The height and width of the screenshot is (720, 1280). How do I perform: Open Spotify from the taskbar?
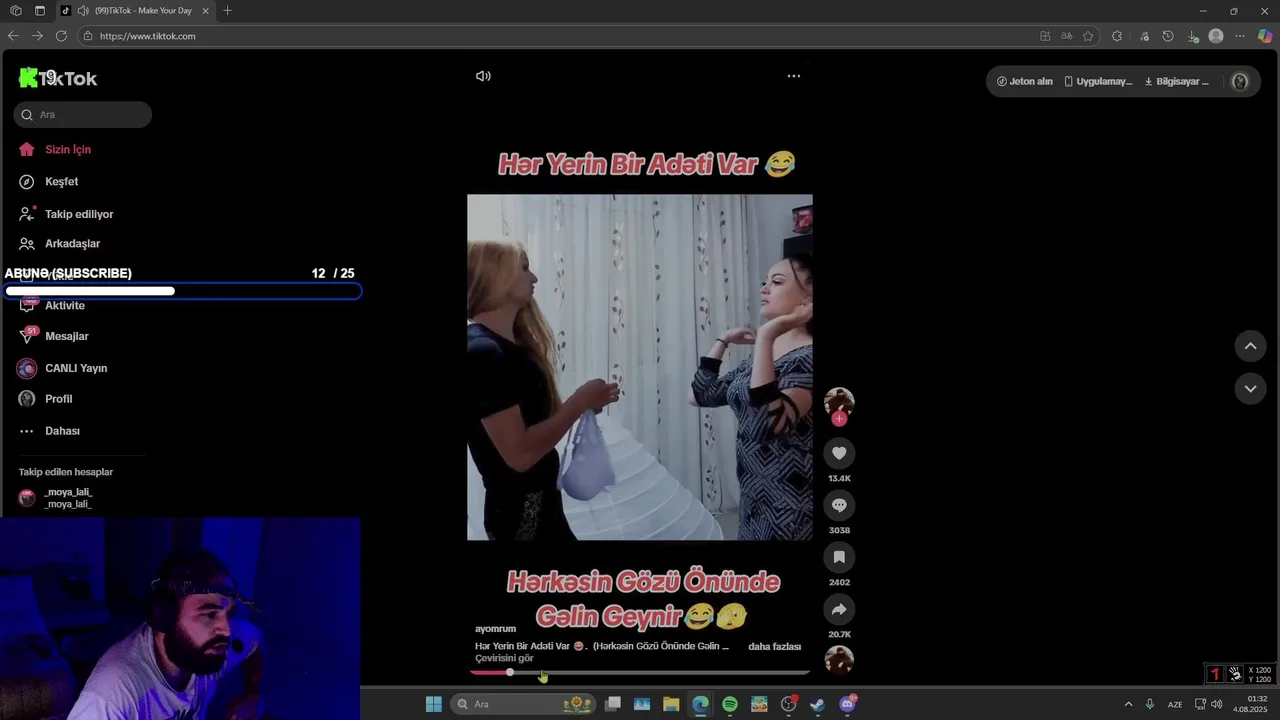tap(730, 704)
